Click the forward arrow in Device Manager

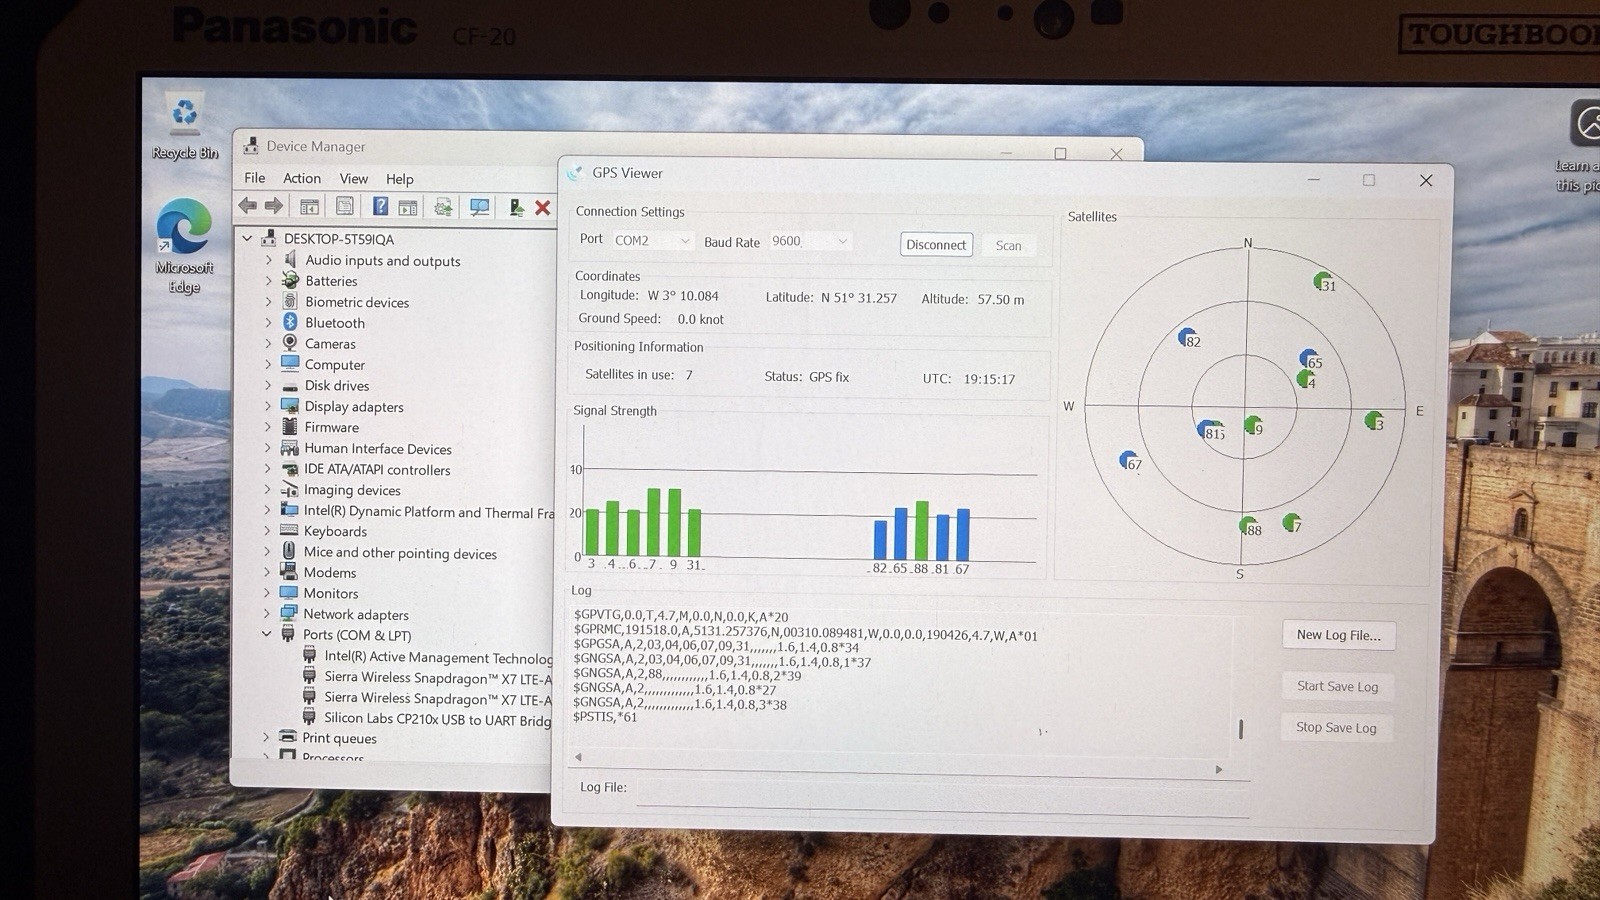coord(273,206)
